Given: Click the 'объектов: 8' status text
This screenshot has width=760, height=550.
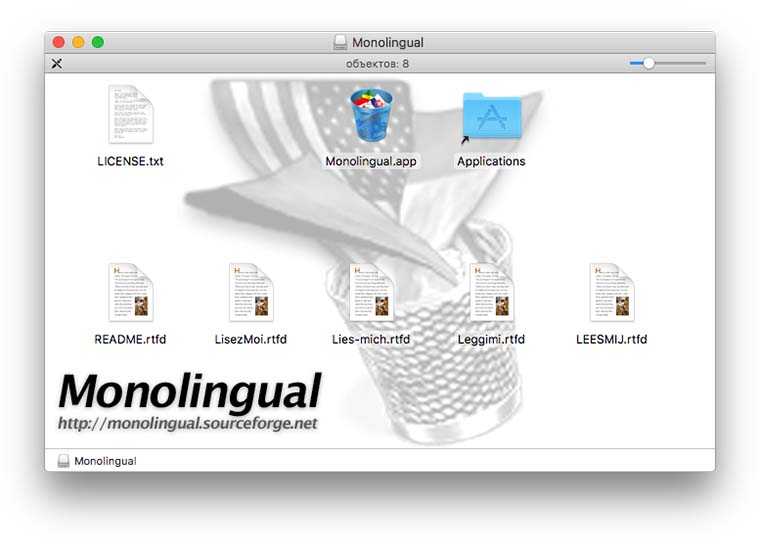Looking at the screenshot, I should point(377,63).
